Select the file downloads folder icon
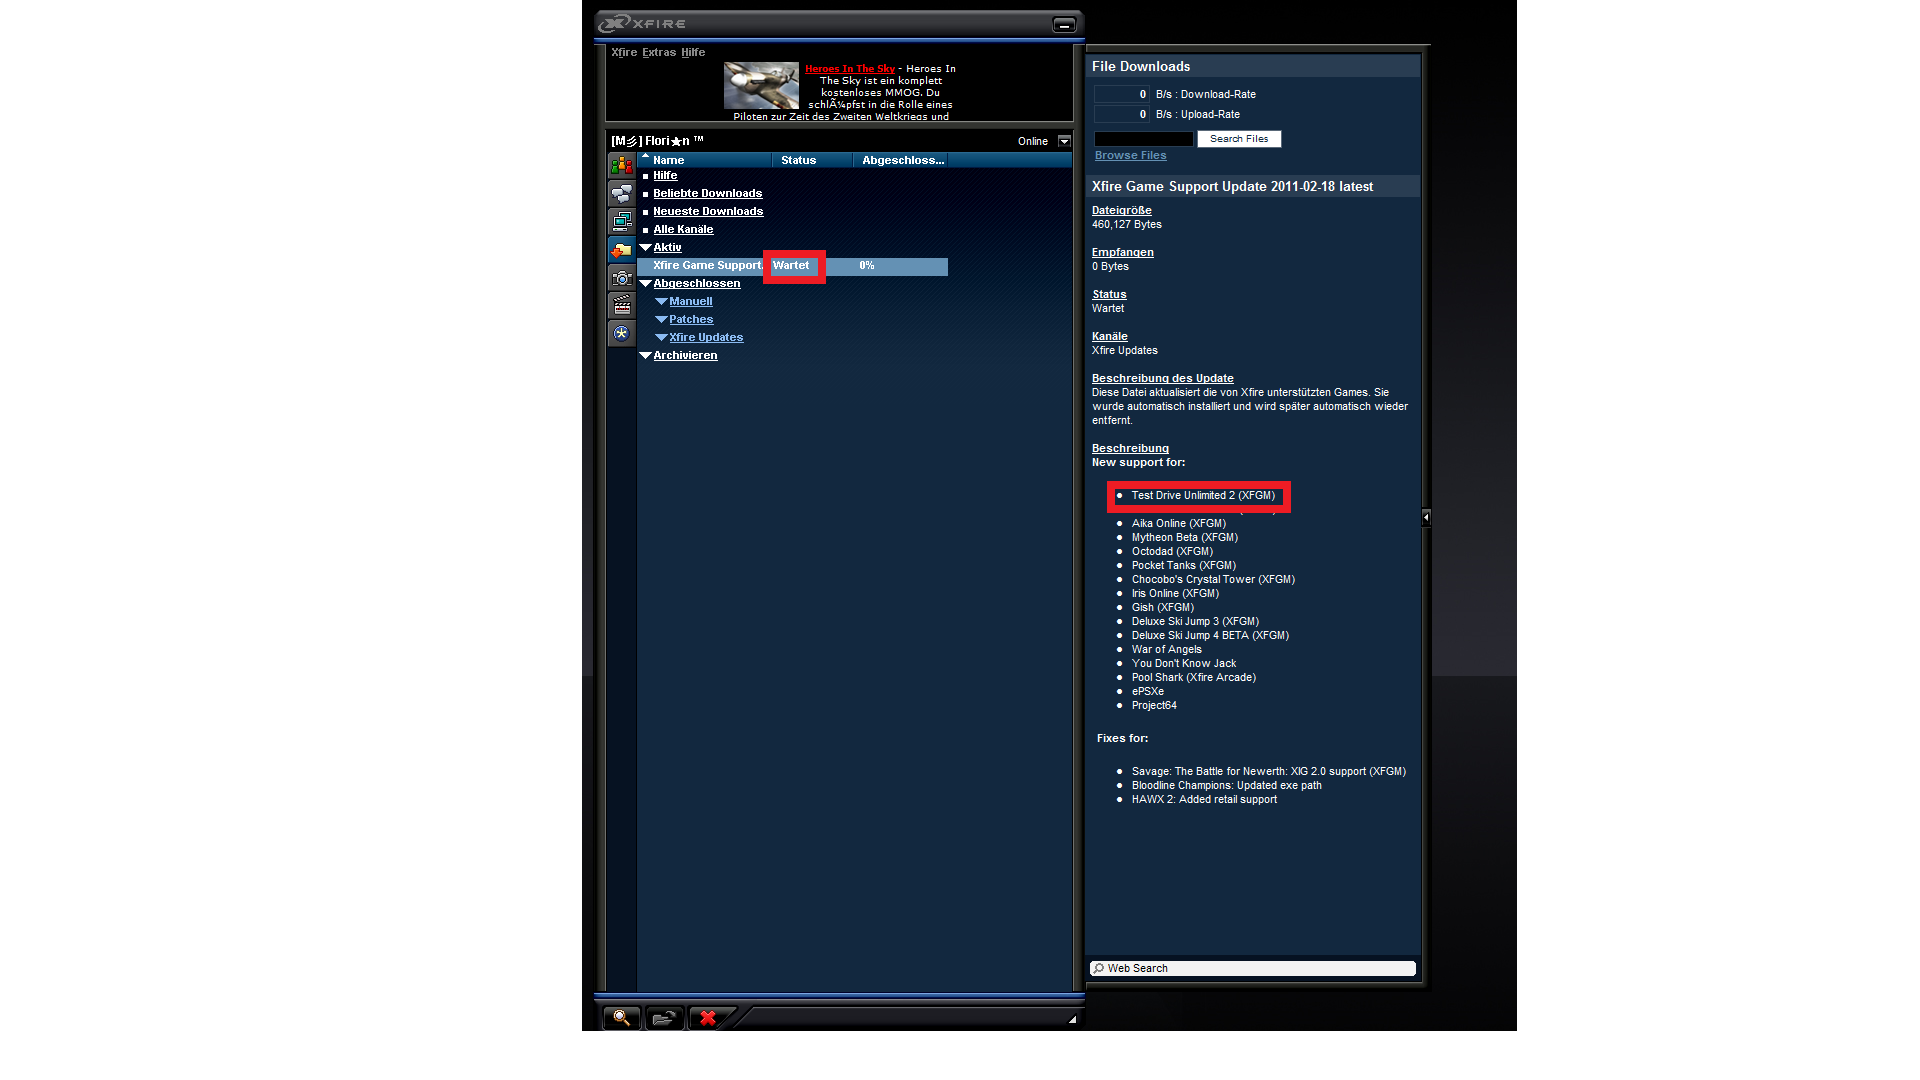Image resolution: width=1920 pixels, height=1080 pixels. point(621,250)
